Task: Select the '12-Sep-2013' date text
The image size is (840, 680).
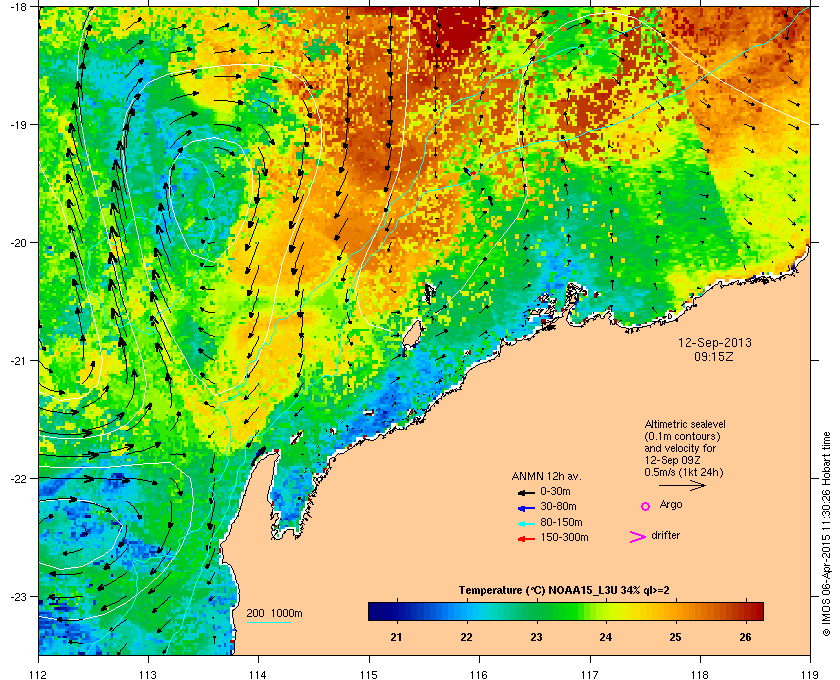Action: [x=715, y=343]
